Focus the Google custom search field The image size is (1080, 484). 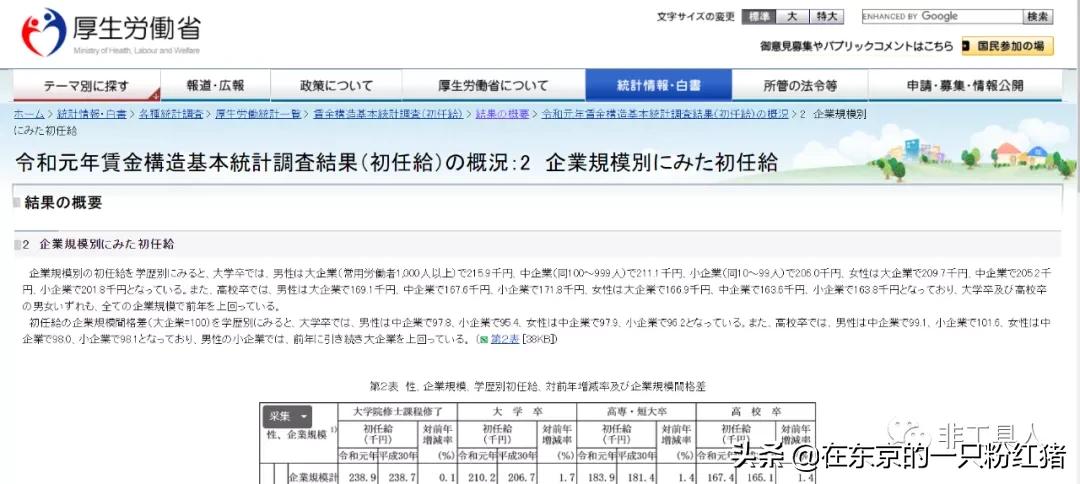[x=941, y=17]
